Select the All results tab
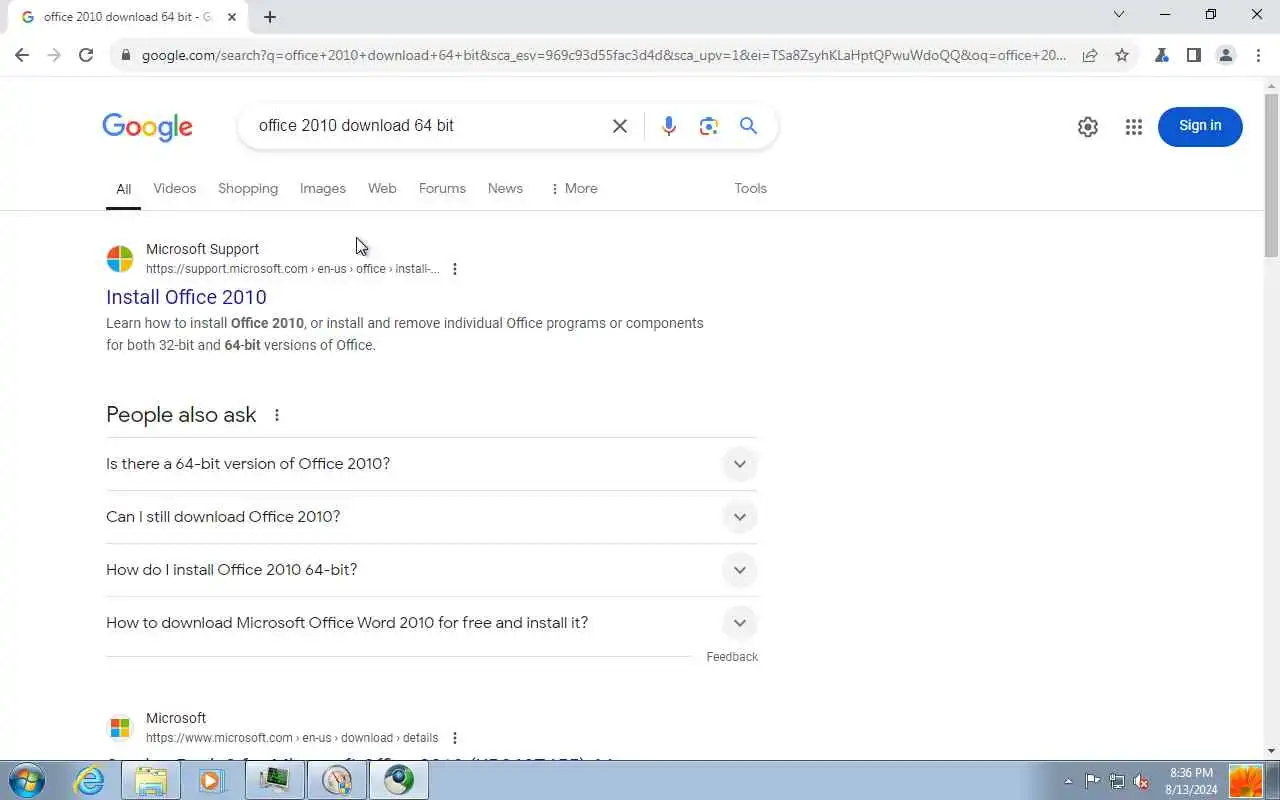 (123, 189)
